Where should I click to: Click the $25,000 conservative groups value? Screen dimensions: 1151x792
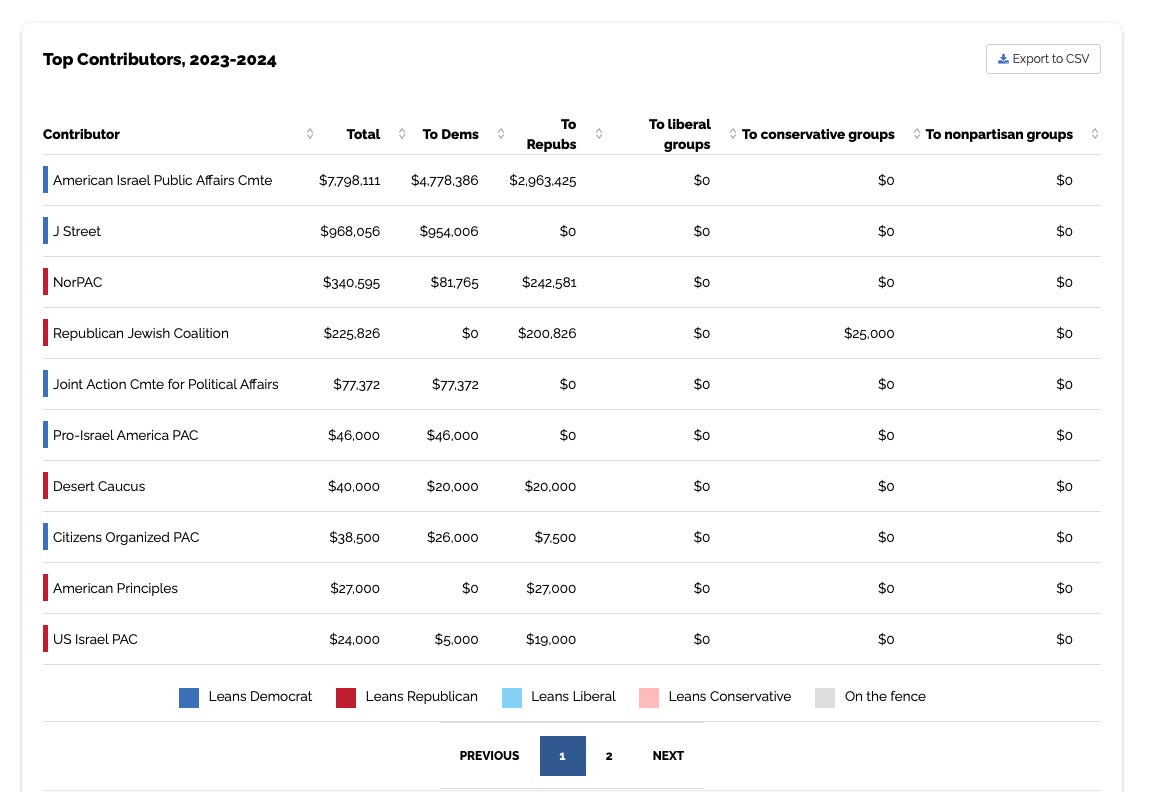tap(869, 333)
